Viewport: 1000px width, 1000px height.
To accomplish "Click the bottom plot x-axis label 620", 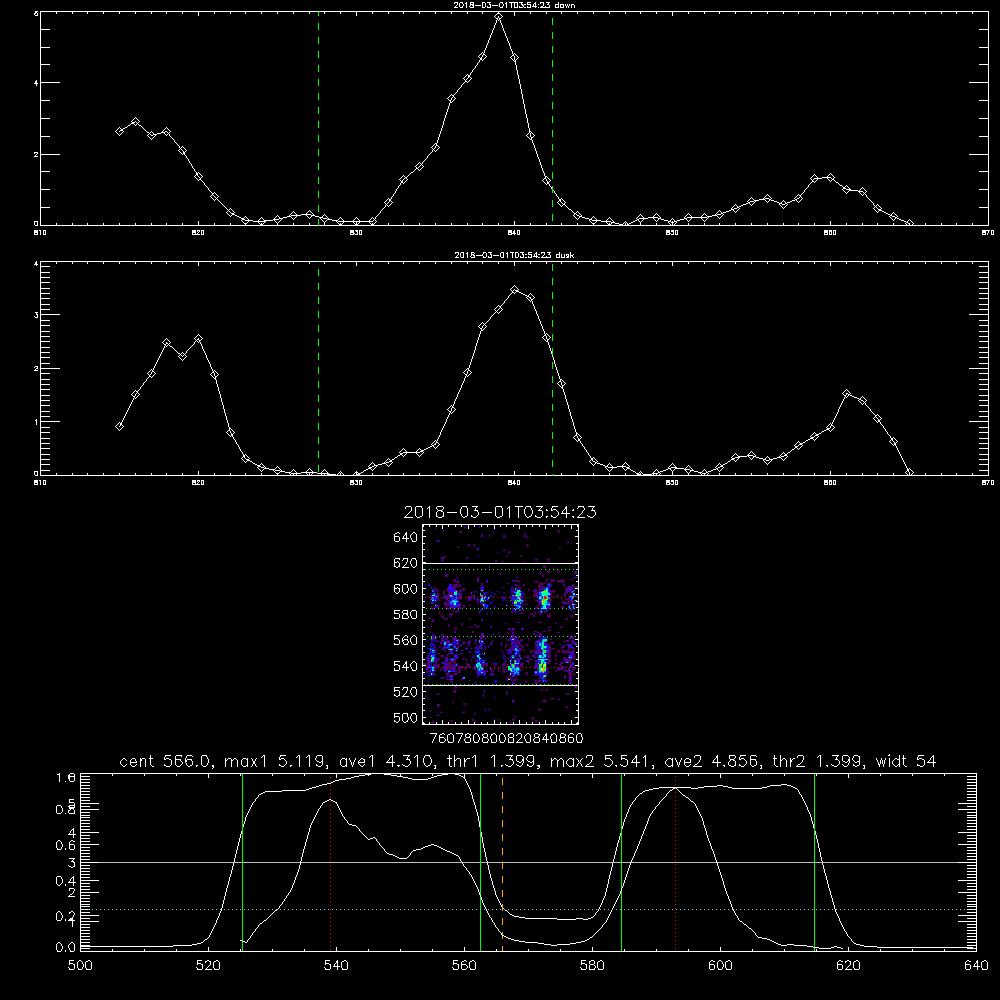I will [848, 966].
